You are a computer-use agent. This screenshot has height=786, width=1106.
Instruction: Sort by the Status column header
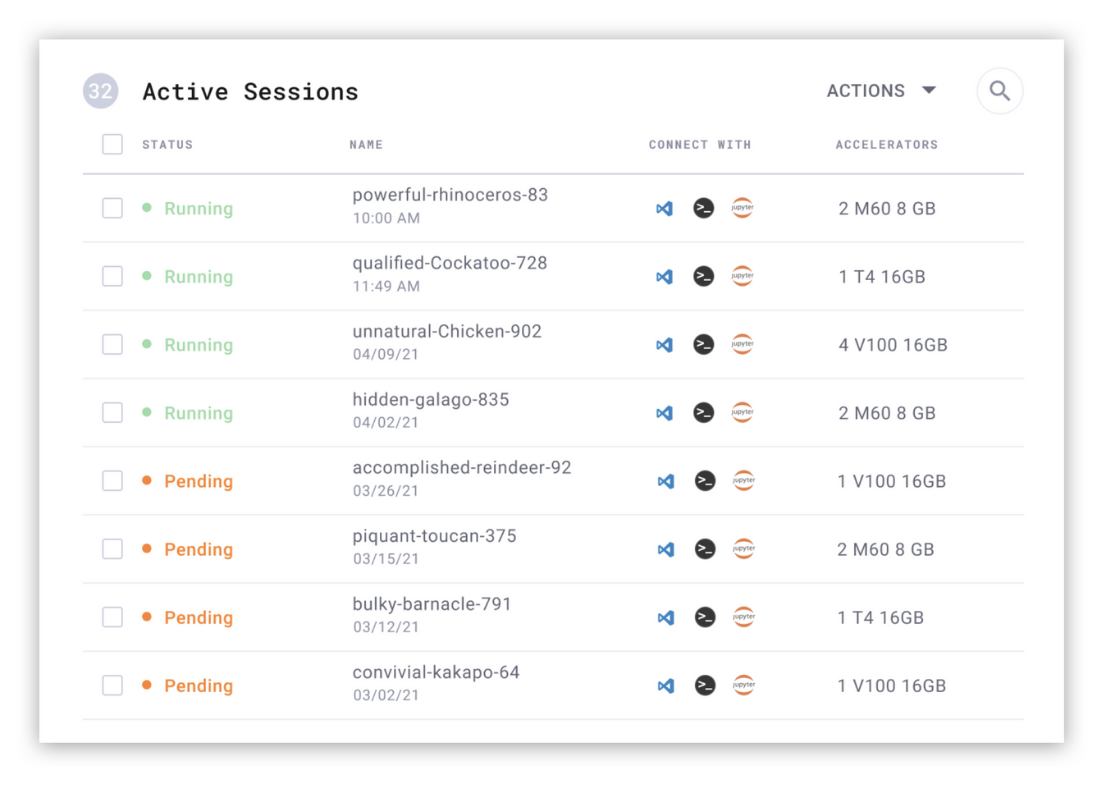pyautogui.click(x=167, y=145)
